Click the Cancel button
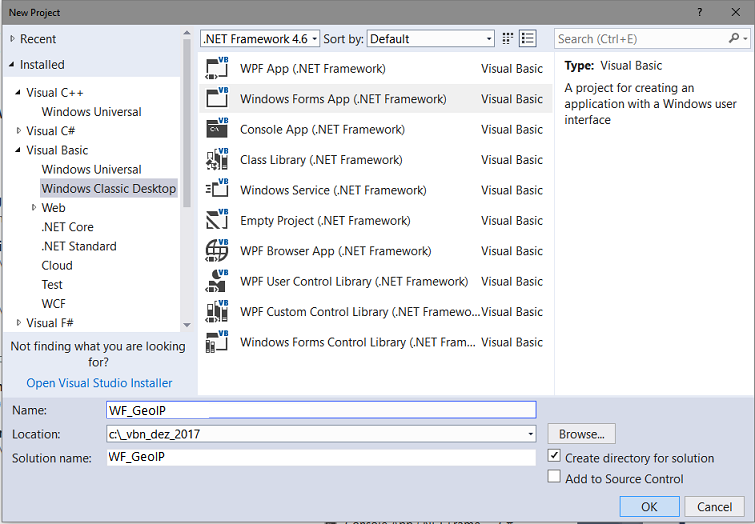Image resolution: width=755 pixels, height=524 pixels. pos(715,506)
